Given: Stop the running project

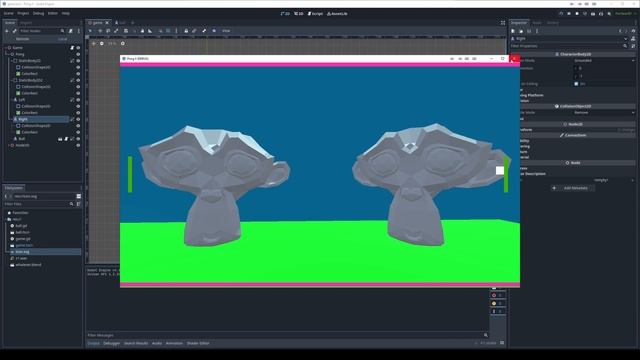Looking at the screenshot, I should [577, 13].
